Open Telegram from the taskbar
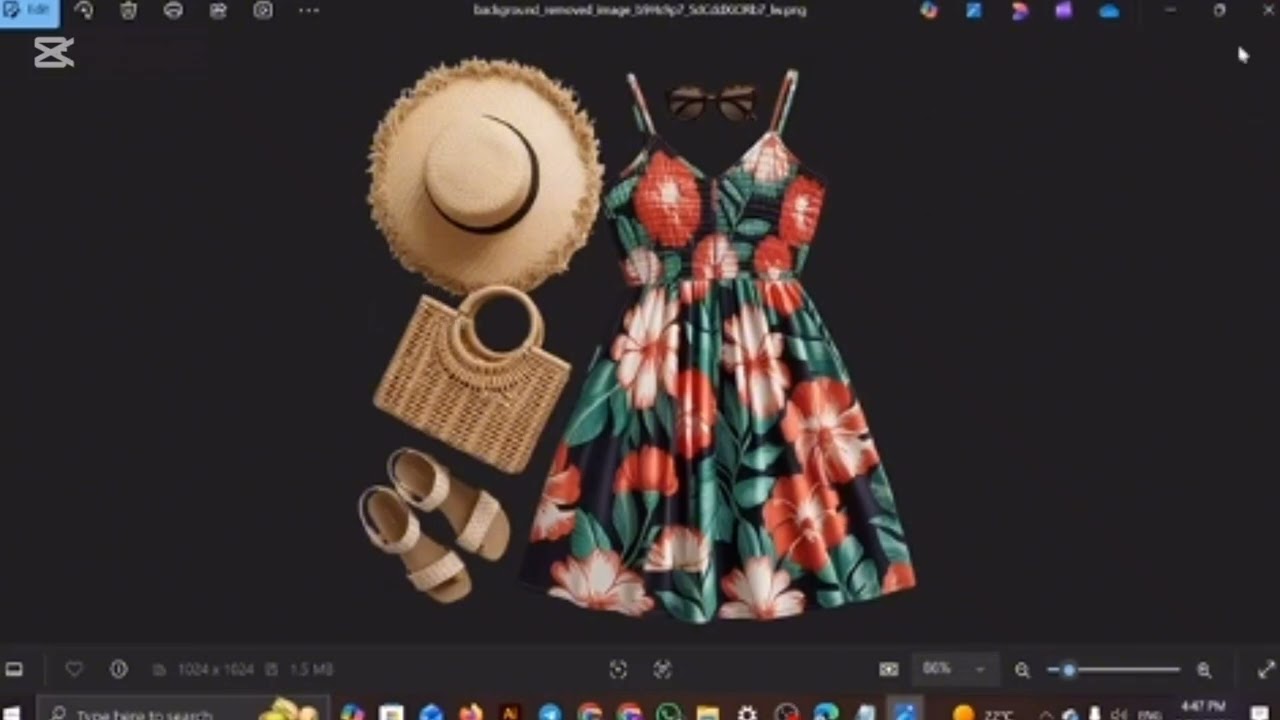The width and height of the screenshot is (1280, 720). 550,713
